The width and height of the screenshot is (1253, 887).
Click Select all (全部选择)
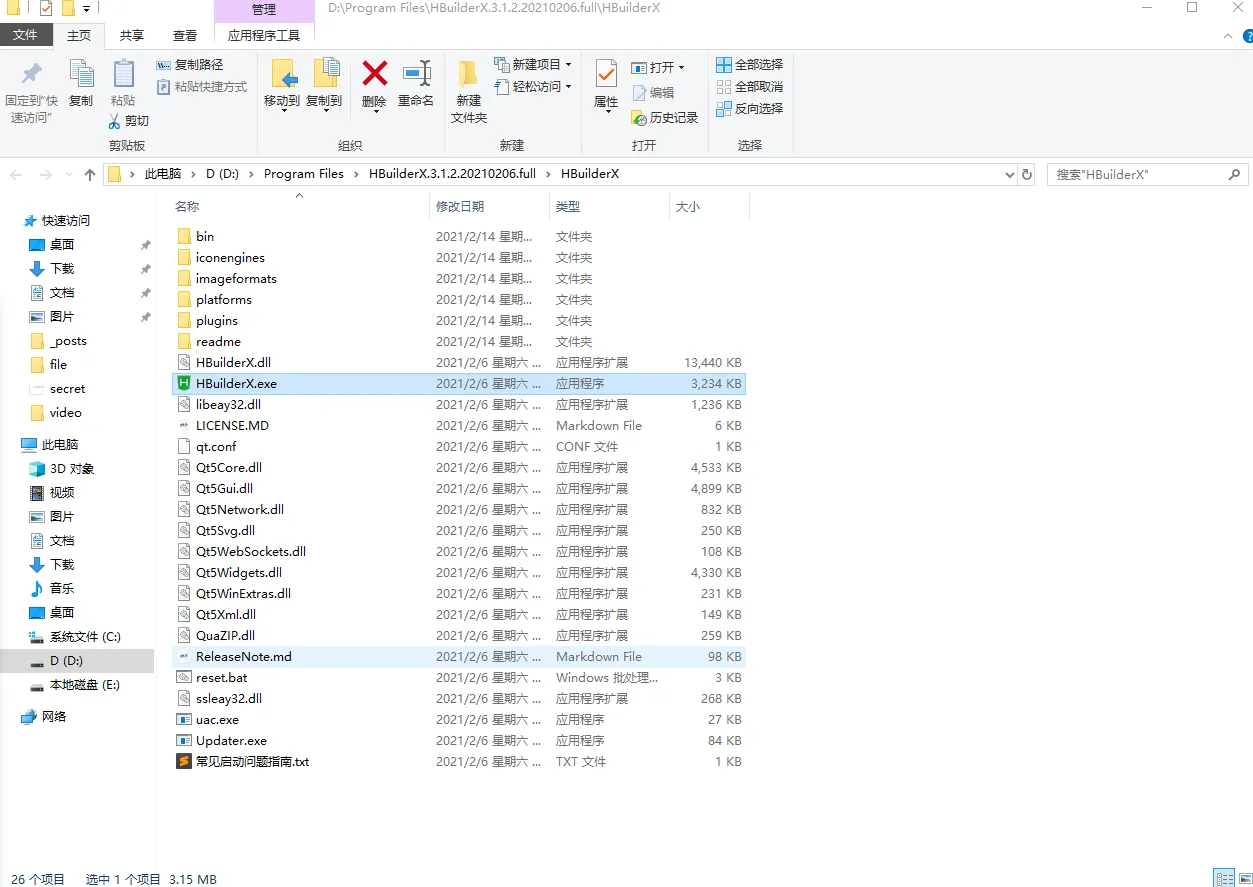749,65
